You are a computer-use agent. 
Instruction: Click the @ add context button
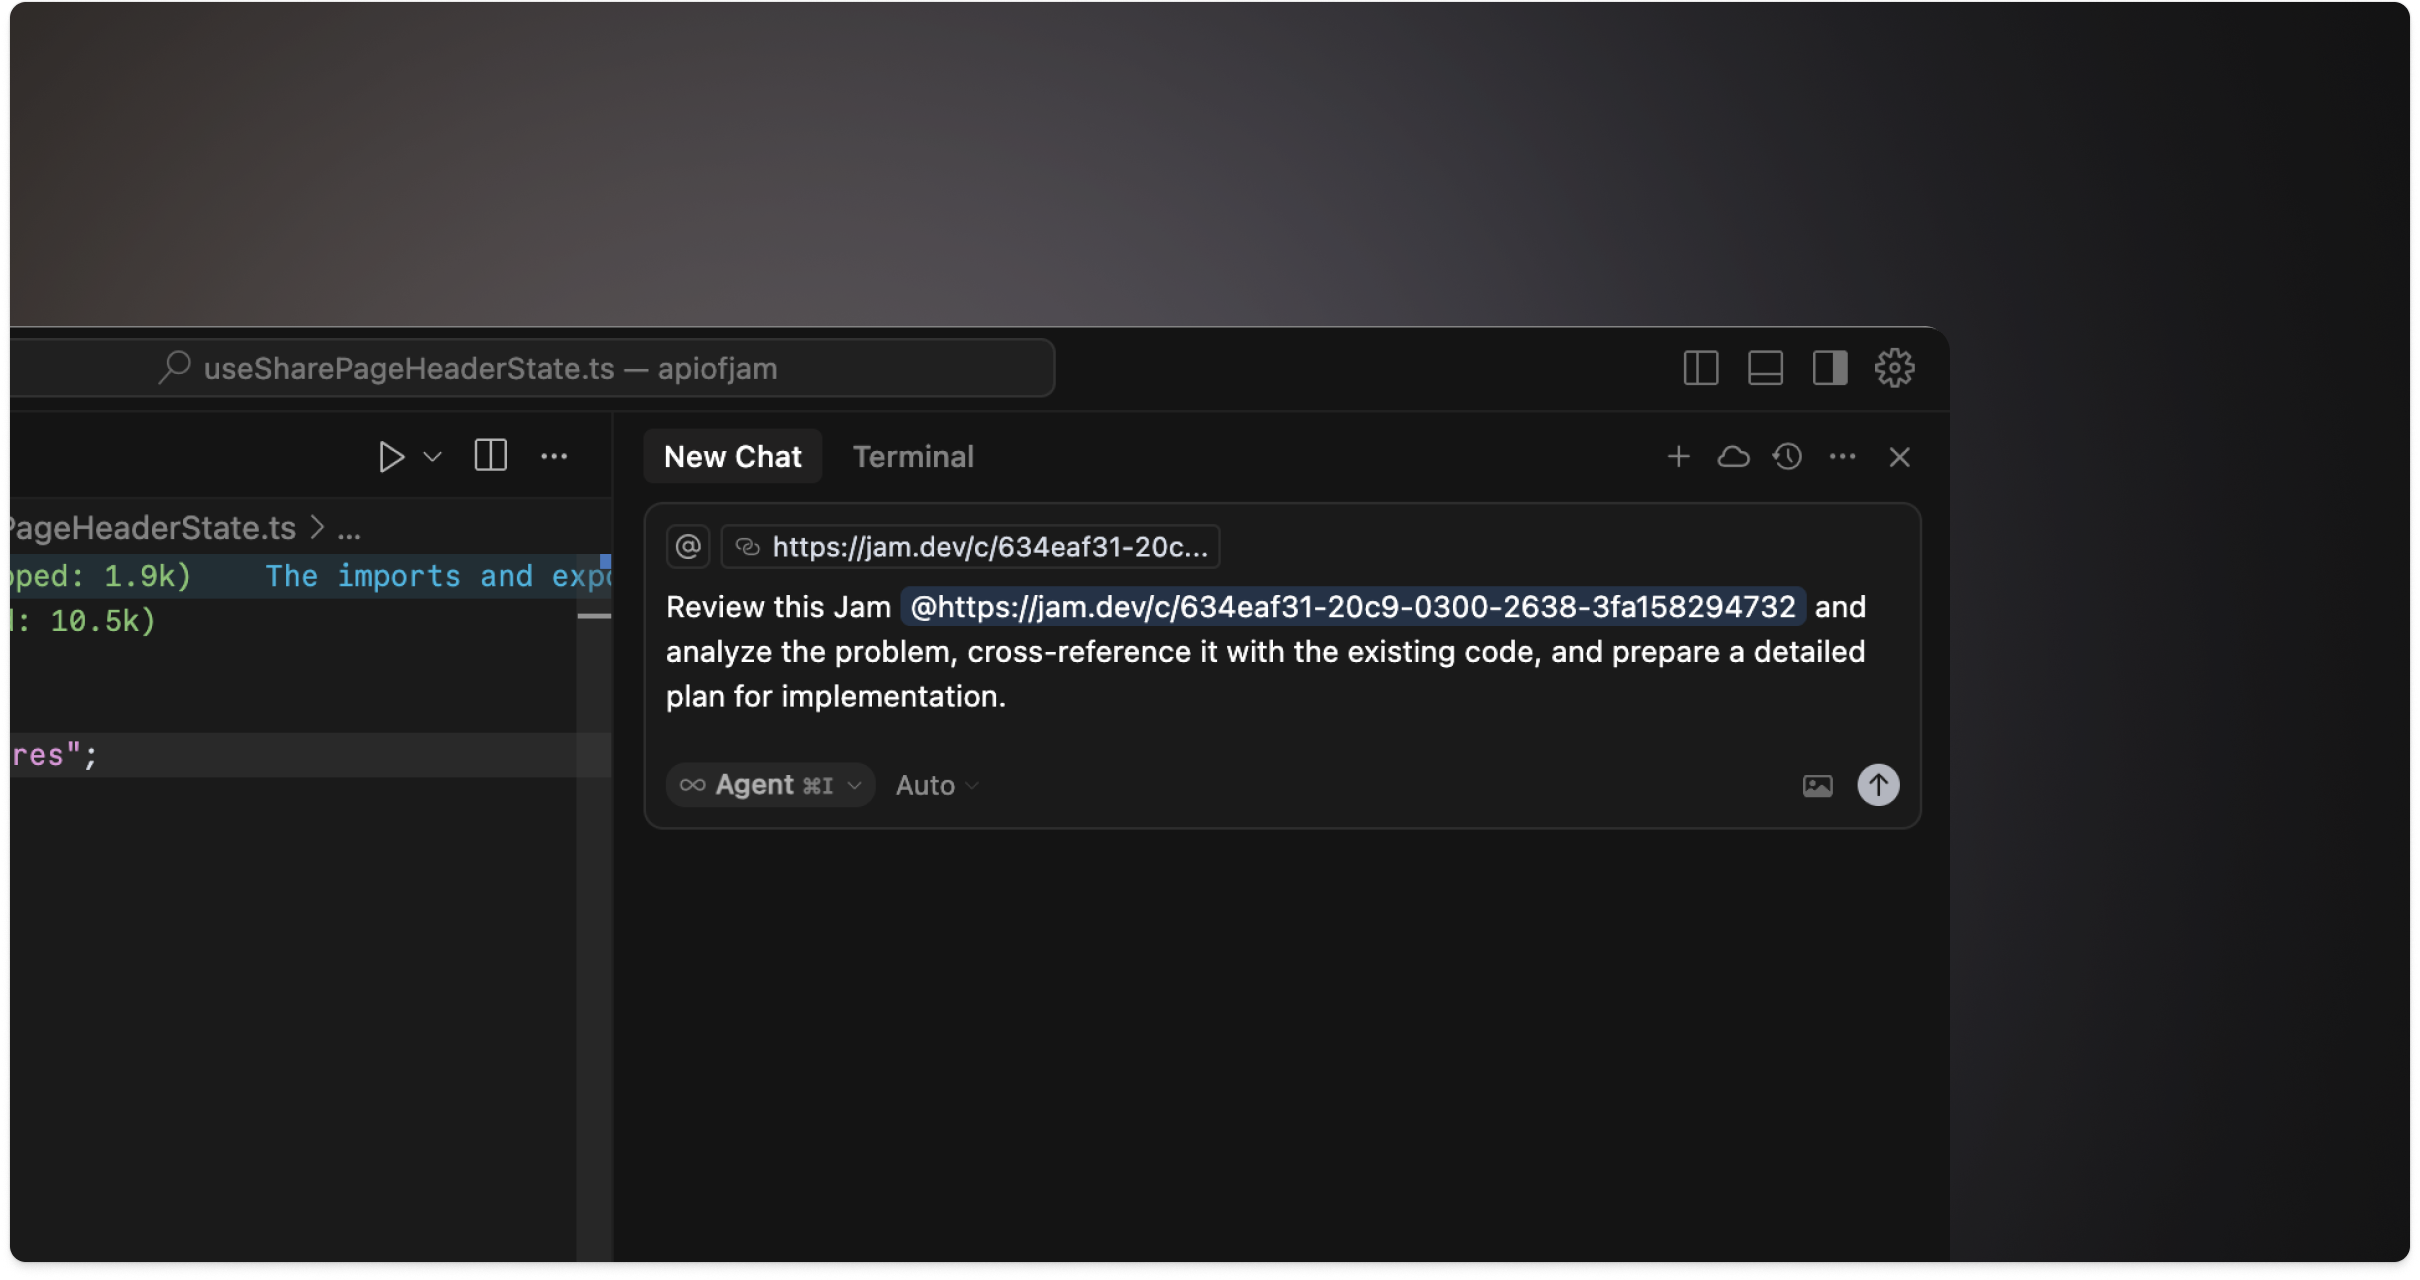688,547
